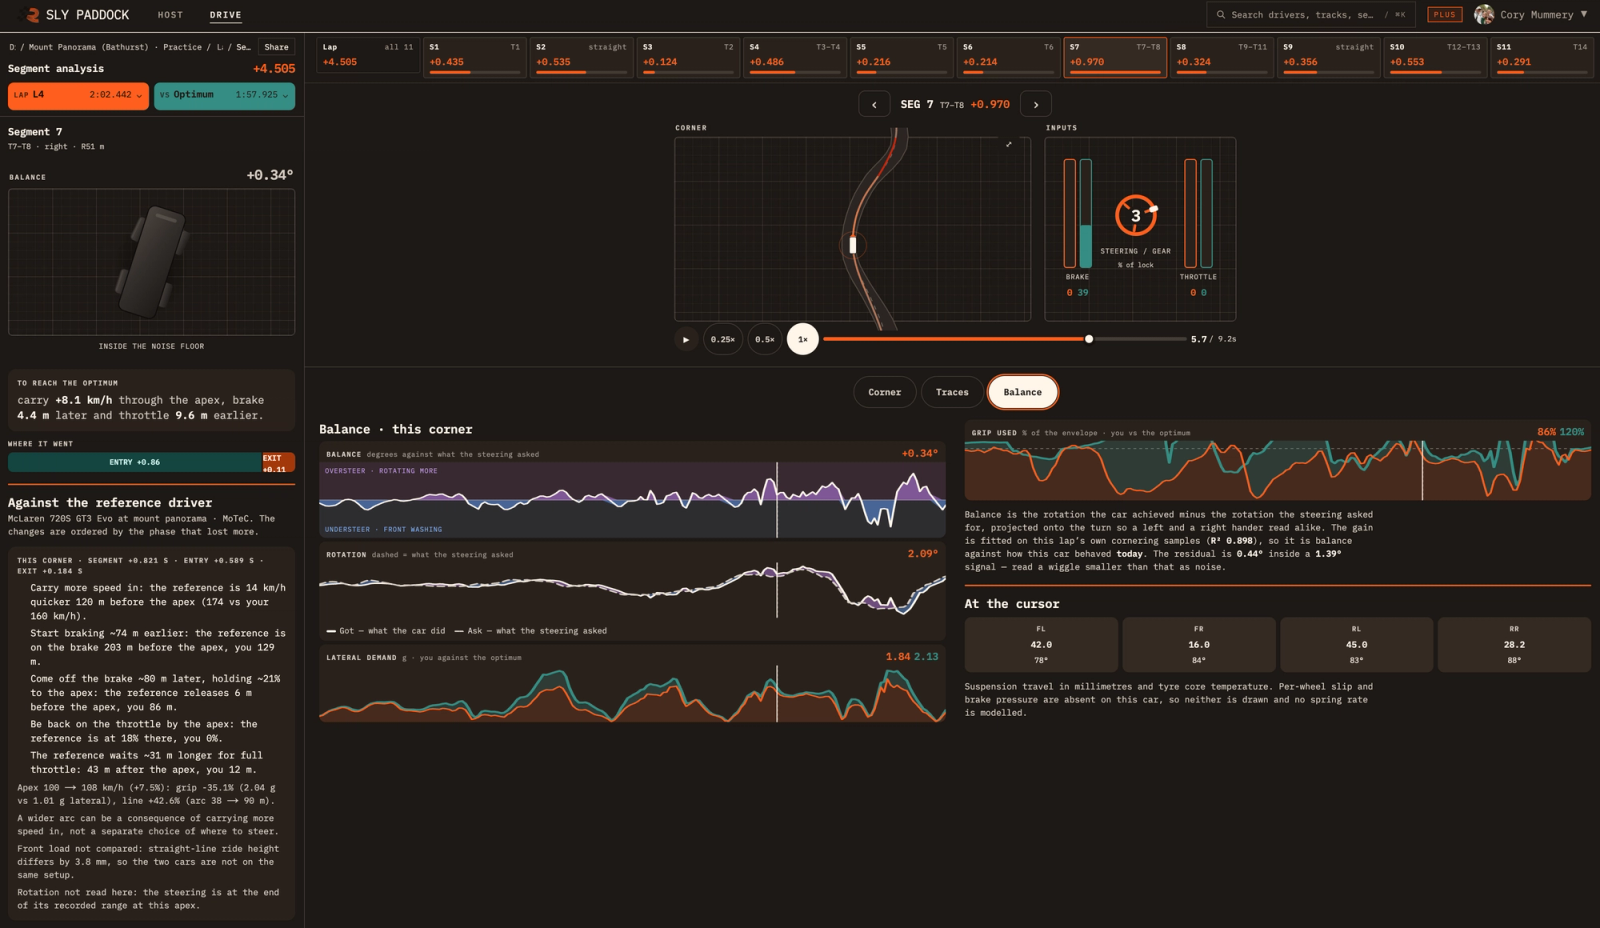This screenshot has height=928, width=1600.
Task: Click the Brake input bars
Action: (1077, 213)
